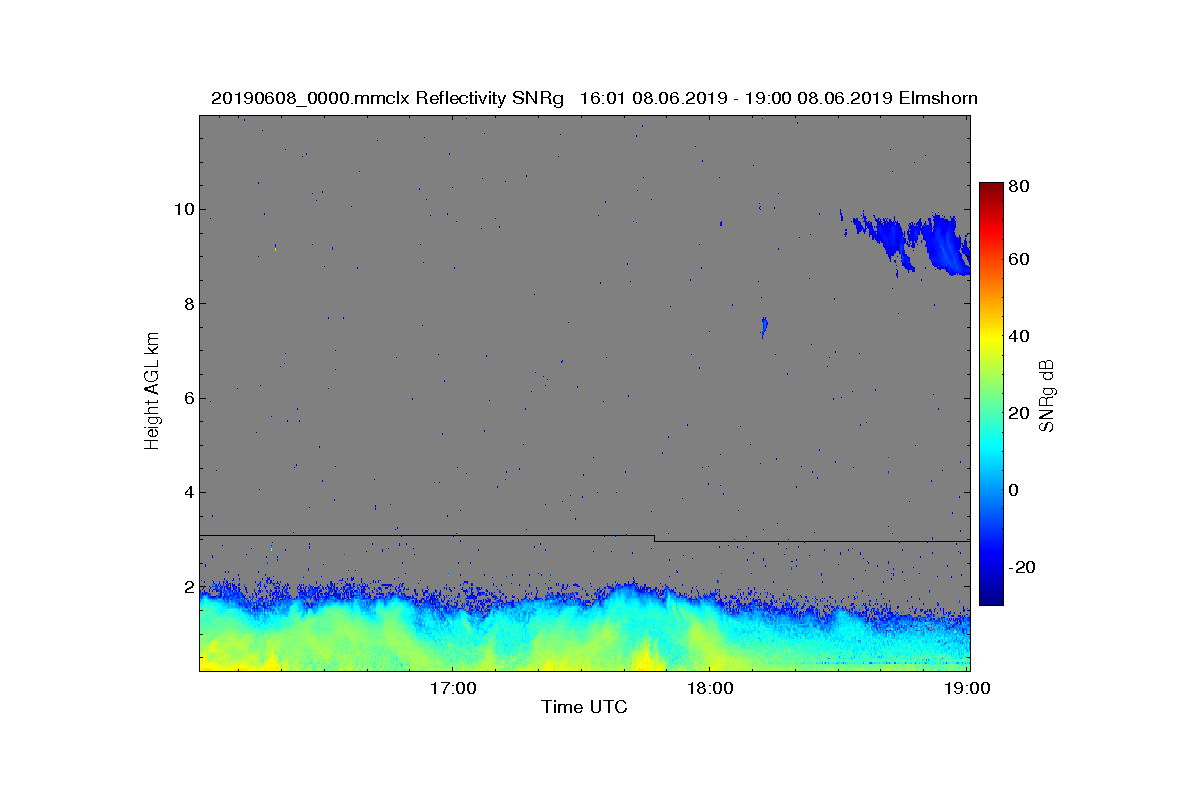Click the 'Height AGL km' y-axis label

coord(152,392)
